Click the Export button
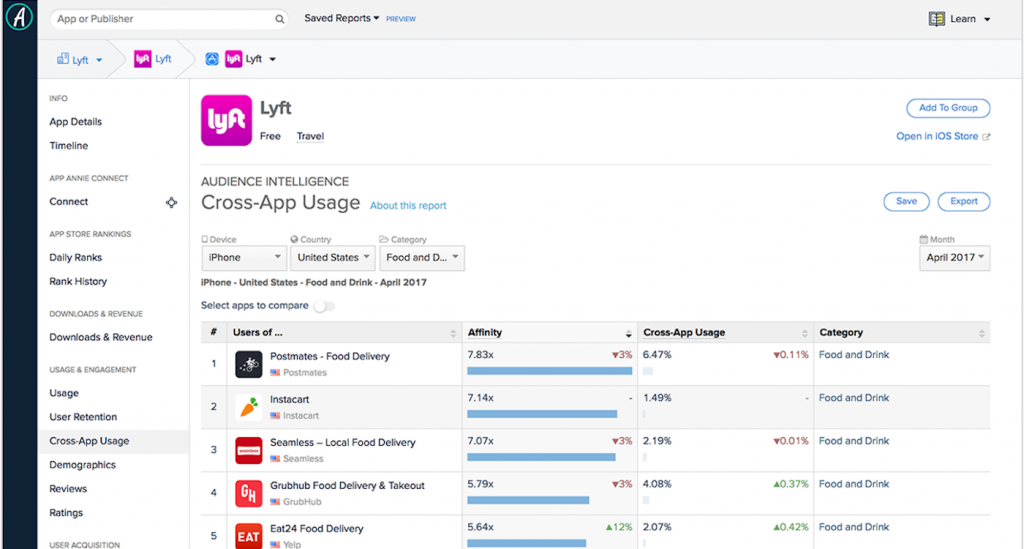The height and width of the screenshot is (549, 1024). (x=964, y=201)
